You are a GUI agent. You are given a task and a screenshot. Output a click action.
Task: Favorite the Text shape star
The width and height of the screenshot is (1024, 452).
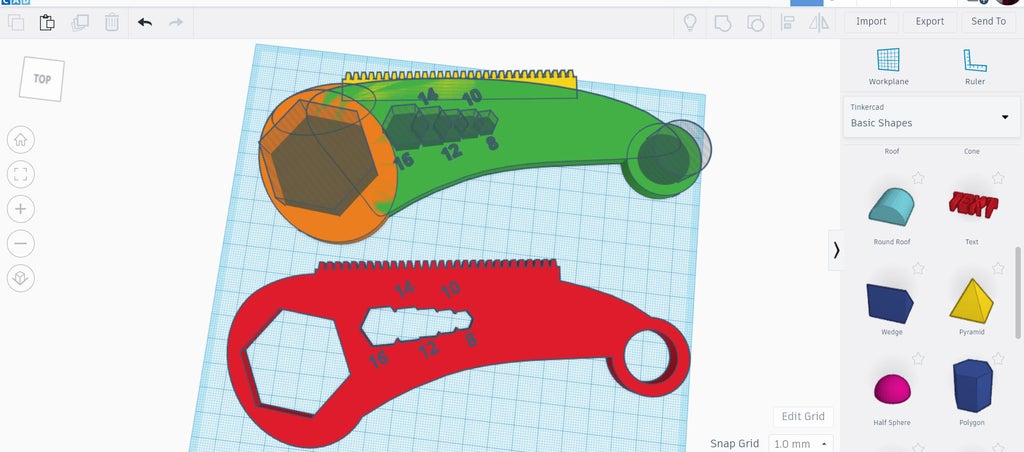tap(997, 178)
